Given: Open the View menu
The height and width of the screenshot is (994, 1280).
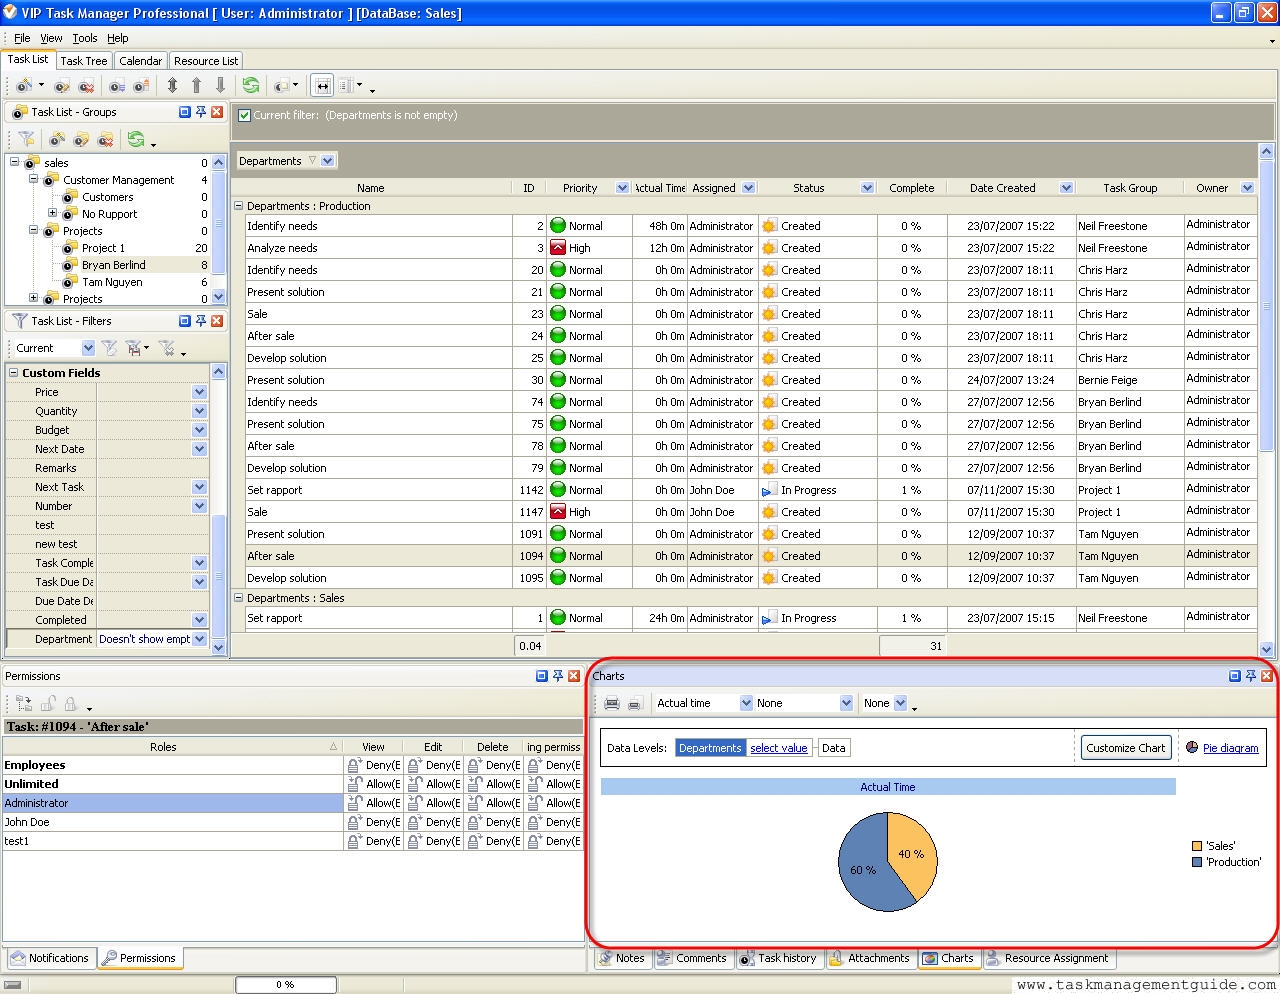Looking at the screenshot, I should click(51, 38).
